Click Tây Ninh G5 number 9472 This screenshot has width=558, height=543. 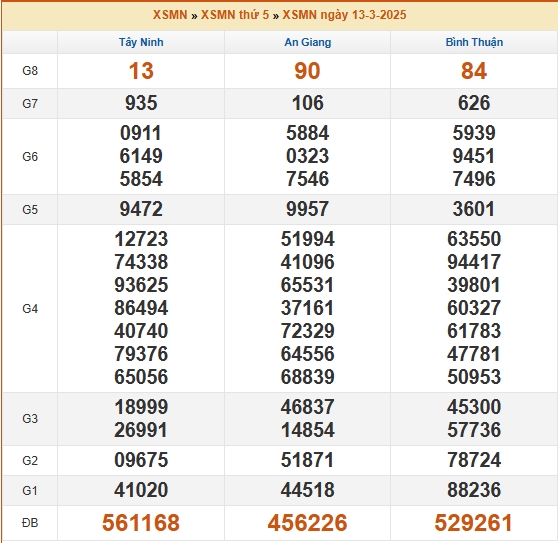(x=141, y=209)
